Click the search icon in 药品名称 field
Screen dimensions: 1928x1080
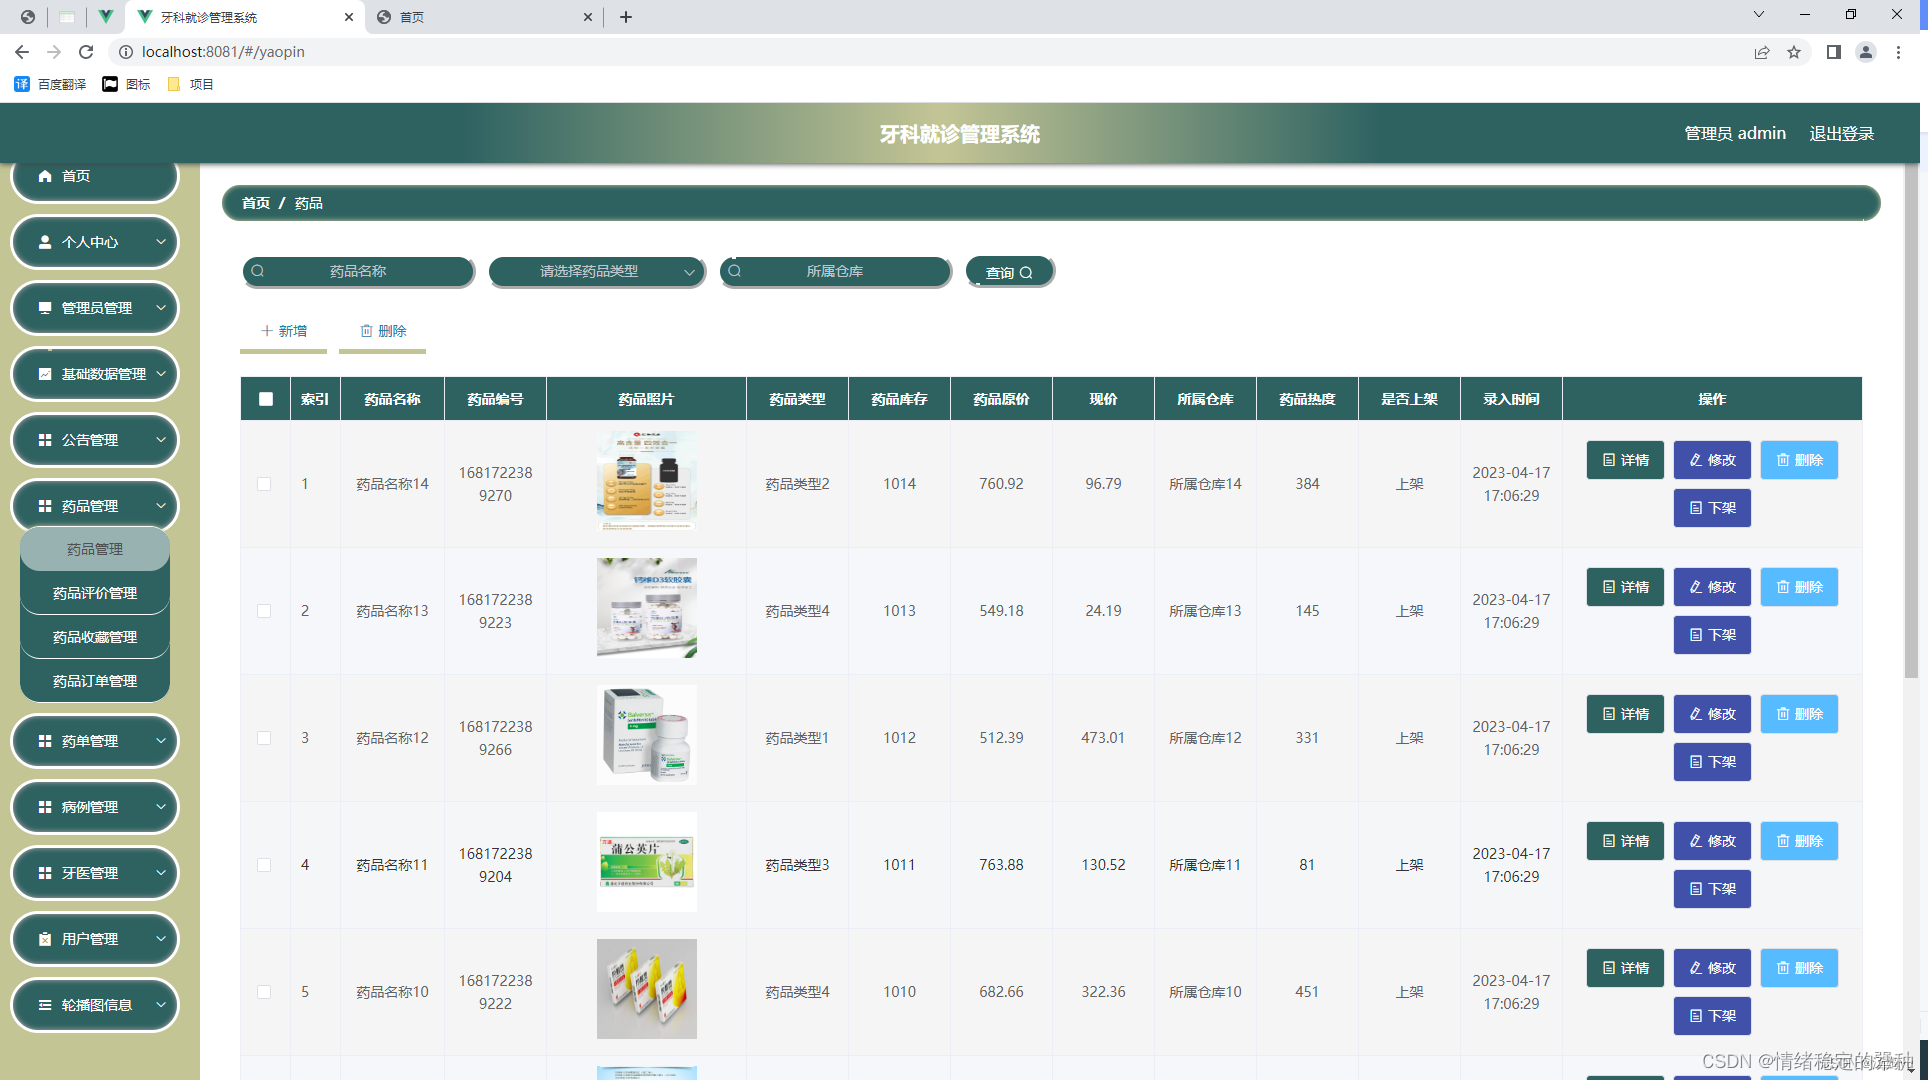click(x=258, y=271)
